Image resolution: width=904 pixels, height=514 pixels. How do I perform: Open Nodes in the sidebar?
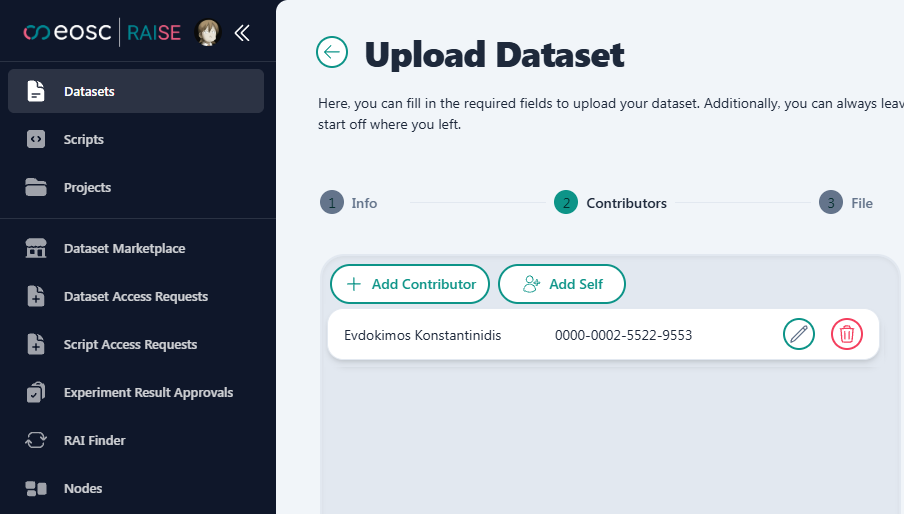coord(83,488)
